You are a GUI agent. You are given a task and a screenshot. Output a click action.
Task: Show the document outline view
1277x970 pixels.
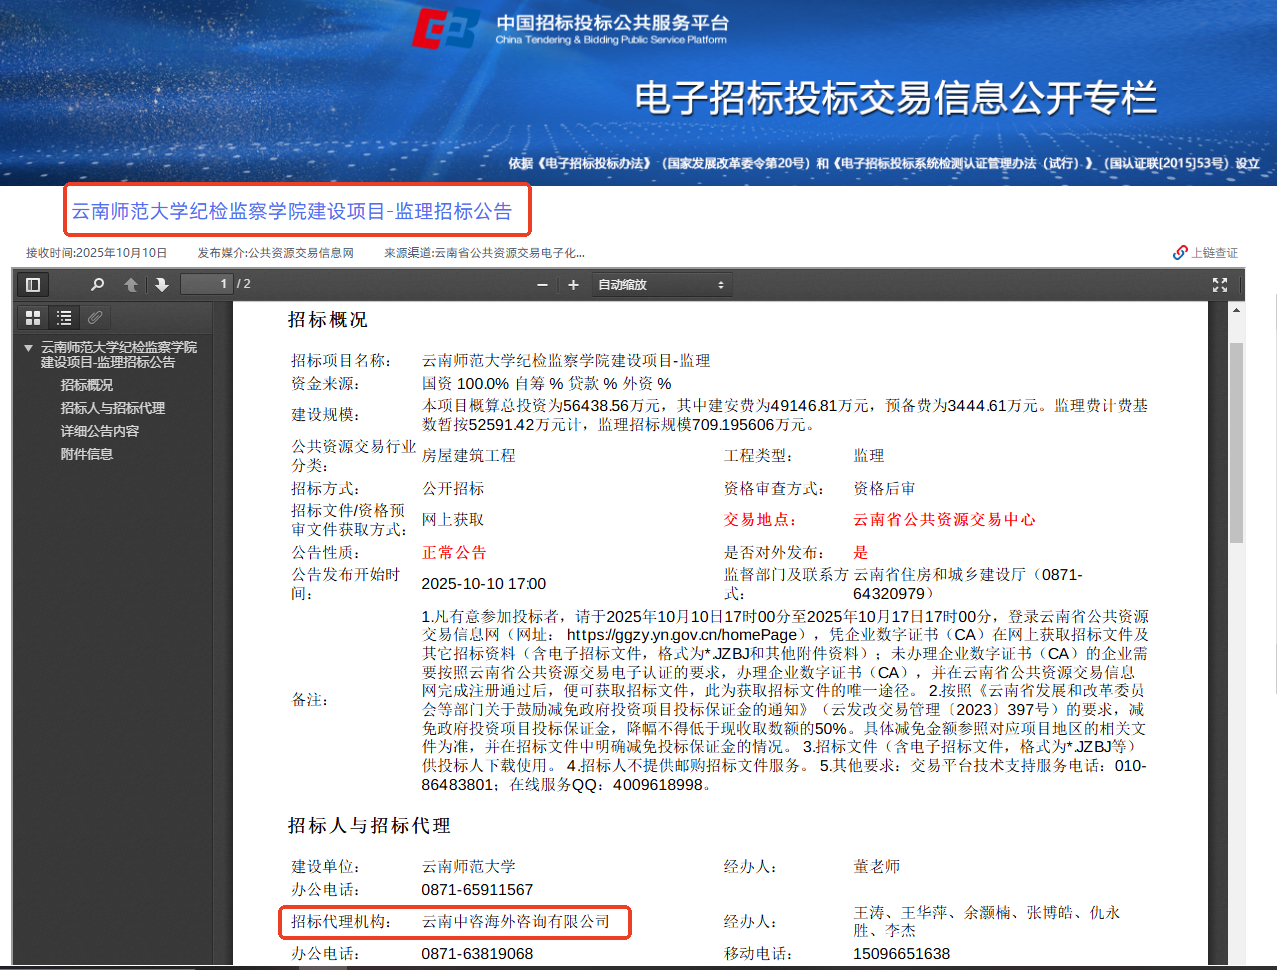pyautogui.click(x=64, y=318)
